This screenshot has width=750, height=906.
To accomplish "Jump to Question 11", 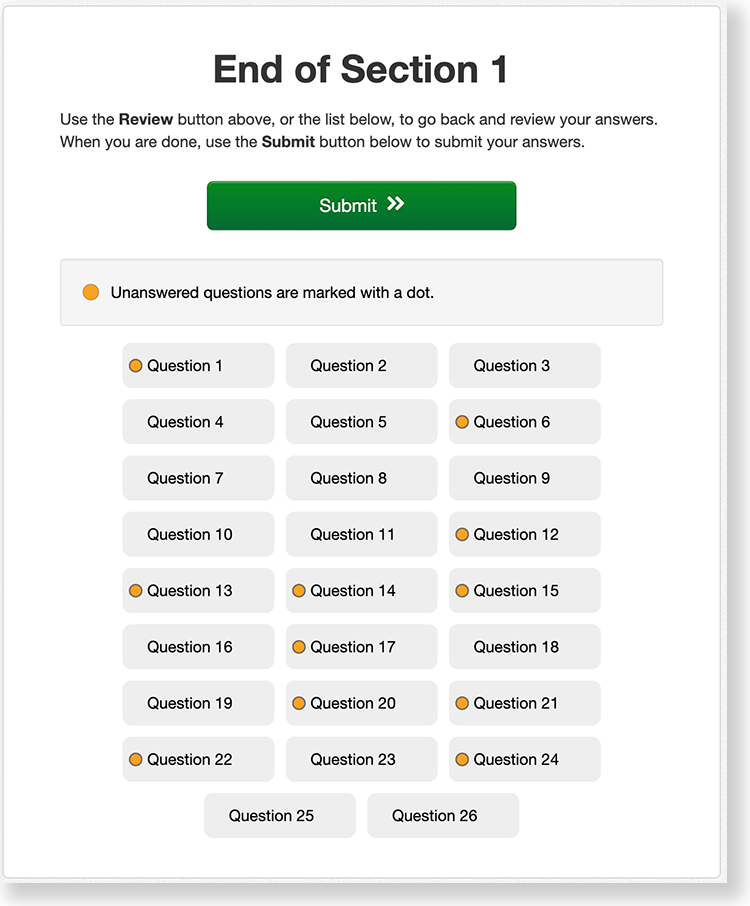I will pyautogui.click(x=361, y=535).
